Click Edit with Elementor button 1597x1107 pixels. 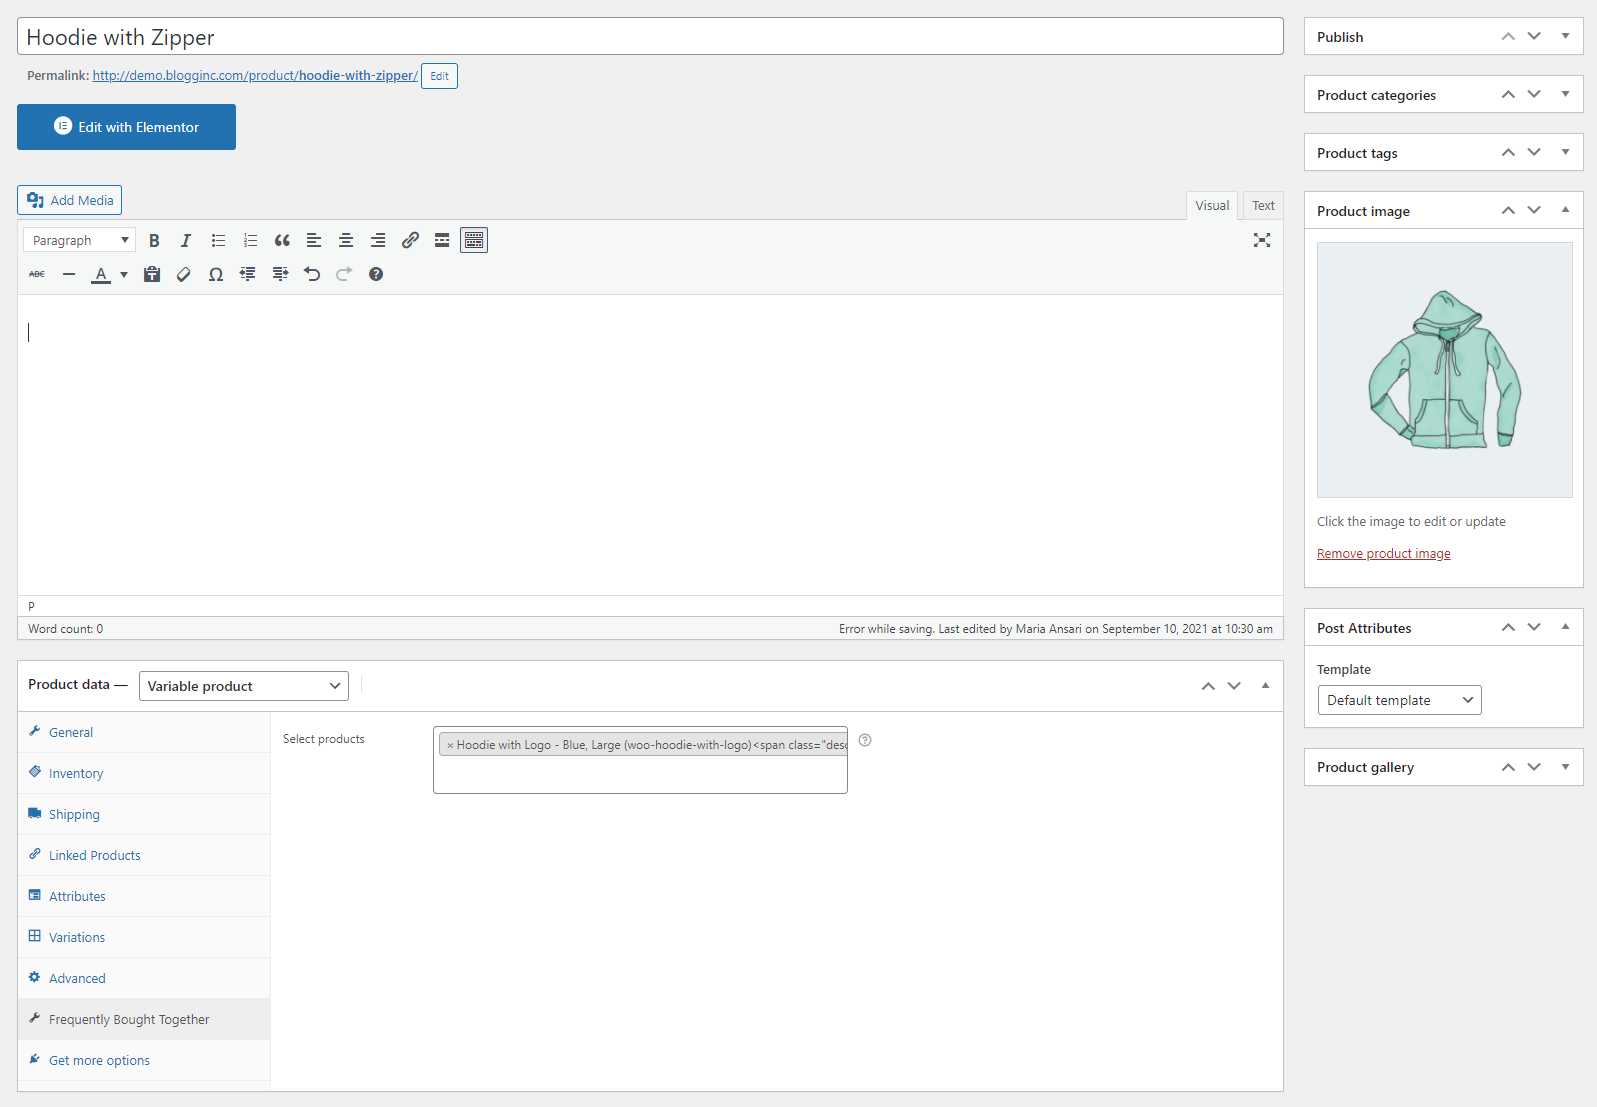pyautogui.click(x=126, y=127)
